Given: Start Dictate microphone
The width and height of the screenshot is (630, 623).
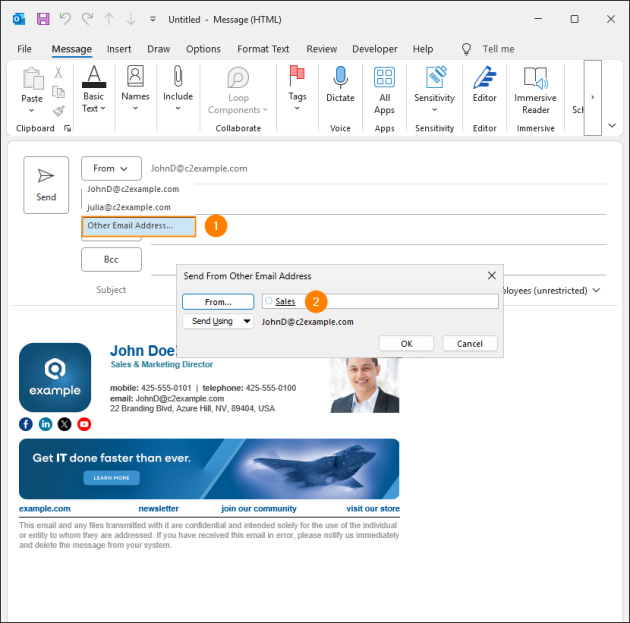Looking at the screenshot, I should tap(340, 84).
